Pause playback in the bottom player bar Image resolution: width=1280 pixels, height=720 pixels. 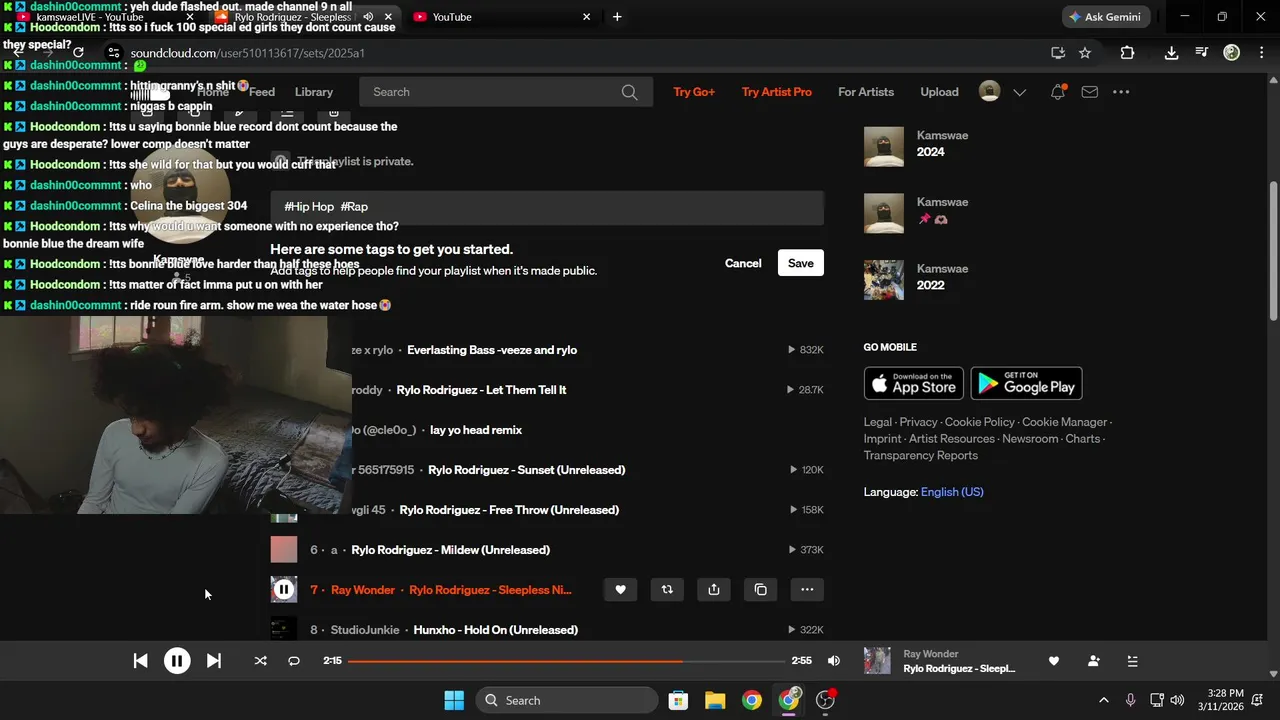pyautogui.click(x=177, y=661)
